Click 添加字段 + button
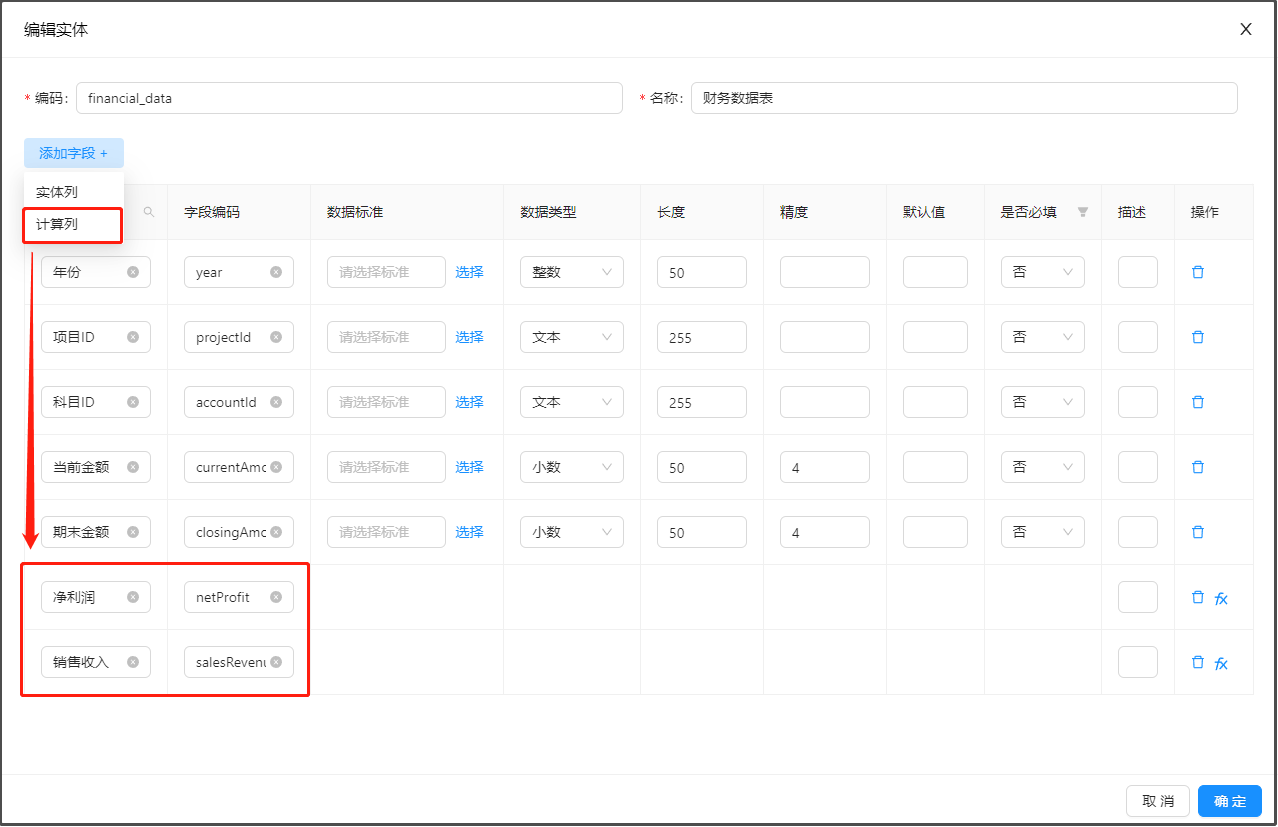1278x827 pixels. (73, 153)
